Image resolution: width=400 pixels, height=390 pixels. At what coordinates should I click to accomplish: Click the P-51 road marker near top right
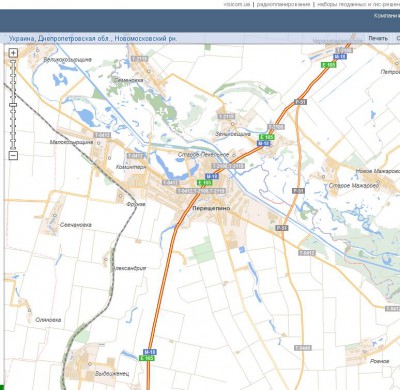(x=300, y=102)
